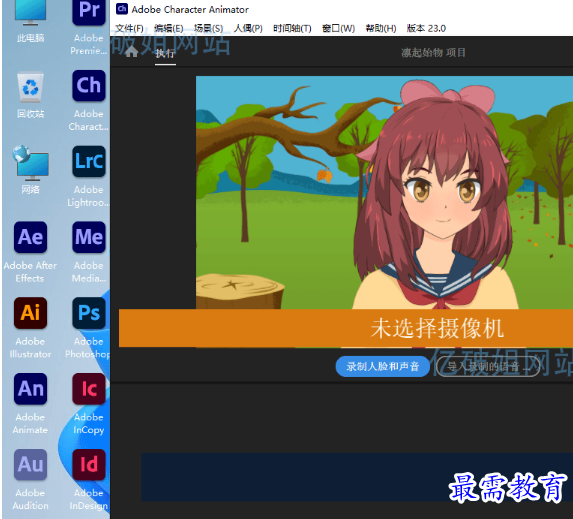Click the anime puppet scene preview
The image size is (573, 519).
[x=384, y=192]
